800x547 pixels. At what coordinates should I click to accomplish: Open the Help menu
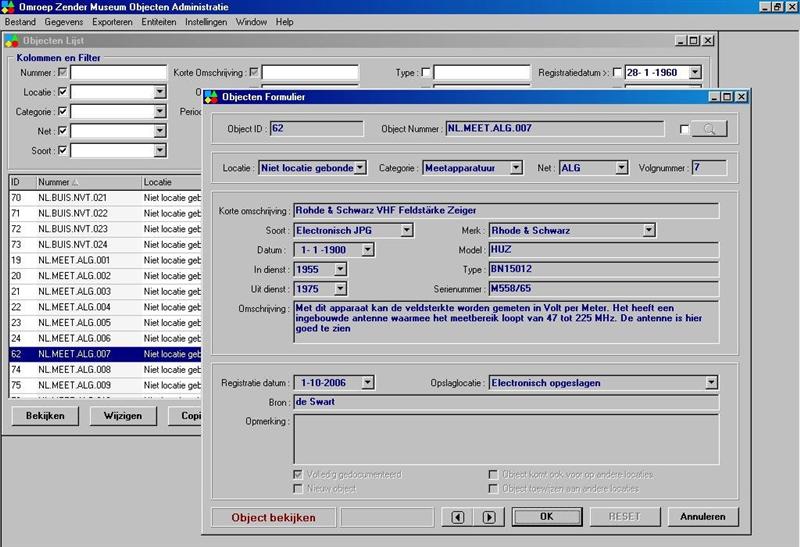coord(284,22)
